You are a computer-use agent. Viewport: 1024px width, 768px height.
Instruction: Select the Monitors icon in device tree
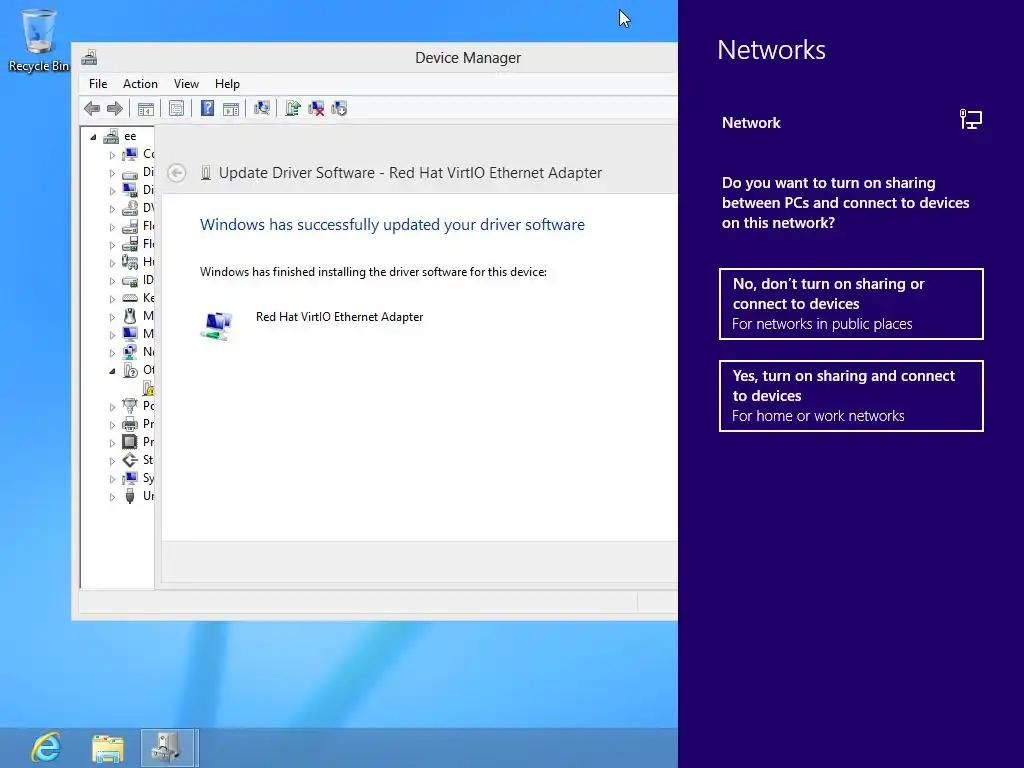[130, 334]
